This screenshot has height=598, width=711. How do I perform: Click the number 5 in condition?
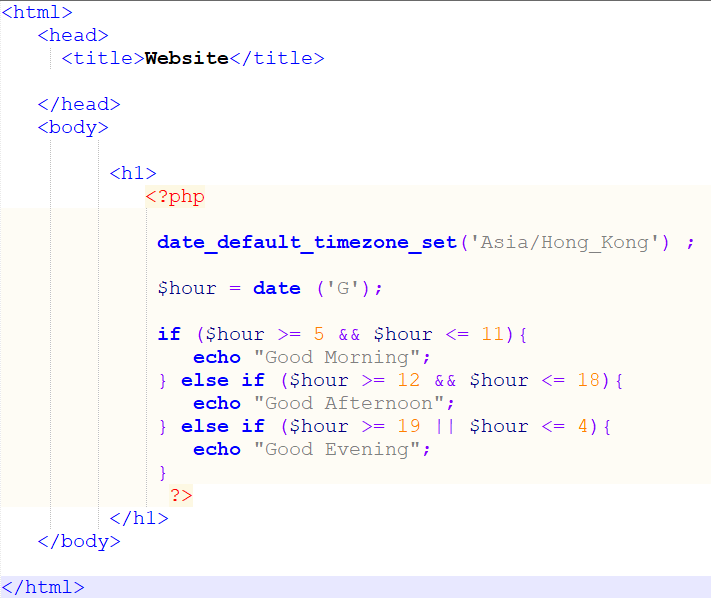click(x=319, y=334)
